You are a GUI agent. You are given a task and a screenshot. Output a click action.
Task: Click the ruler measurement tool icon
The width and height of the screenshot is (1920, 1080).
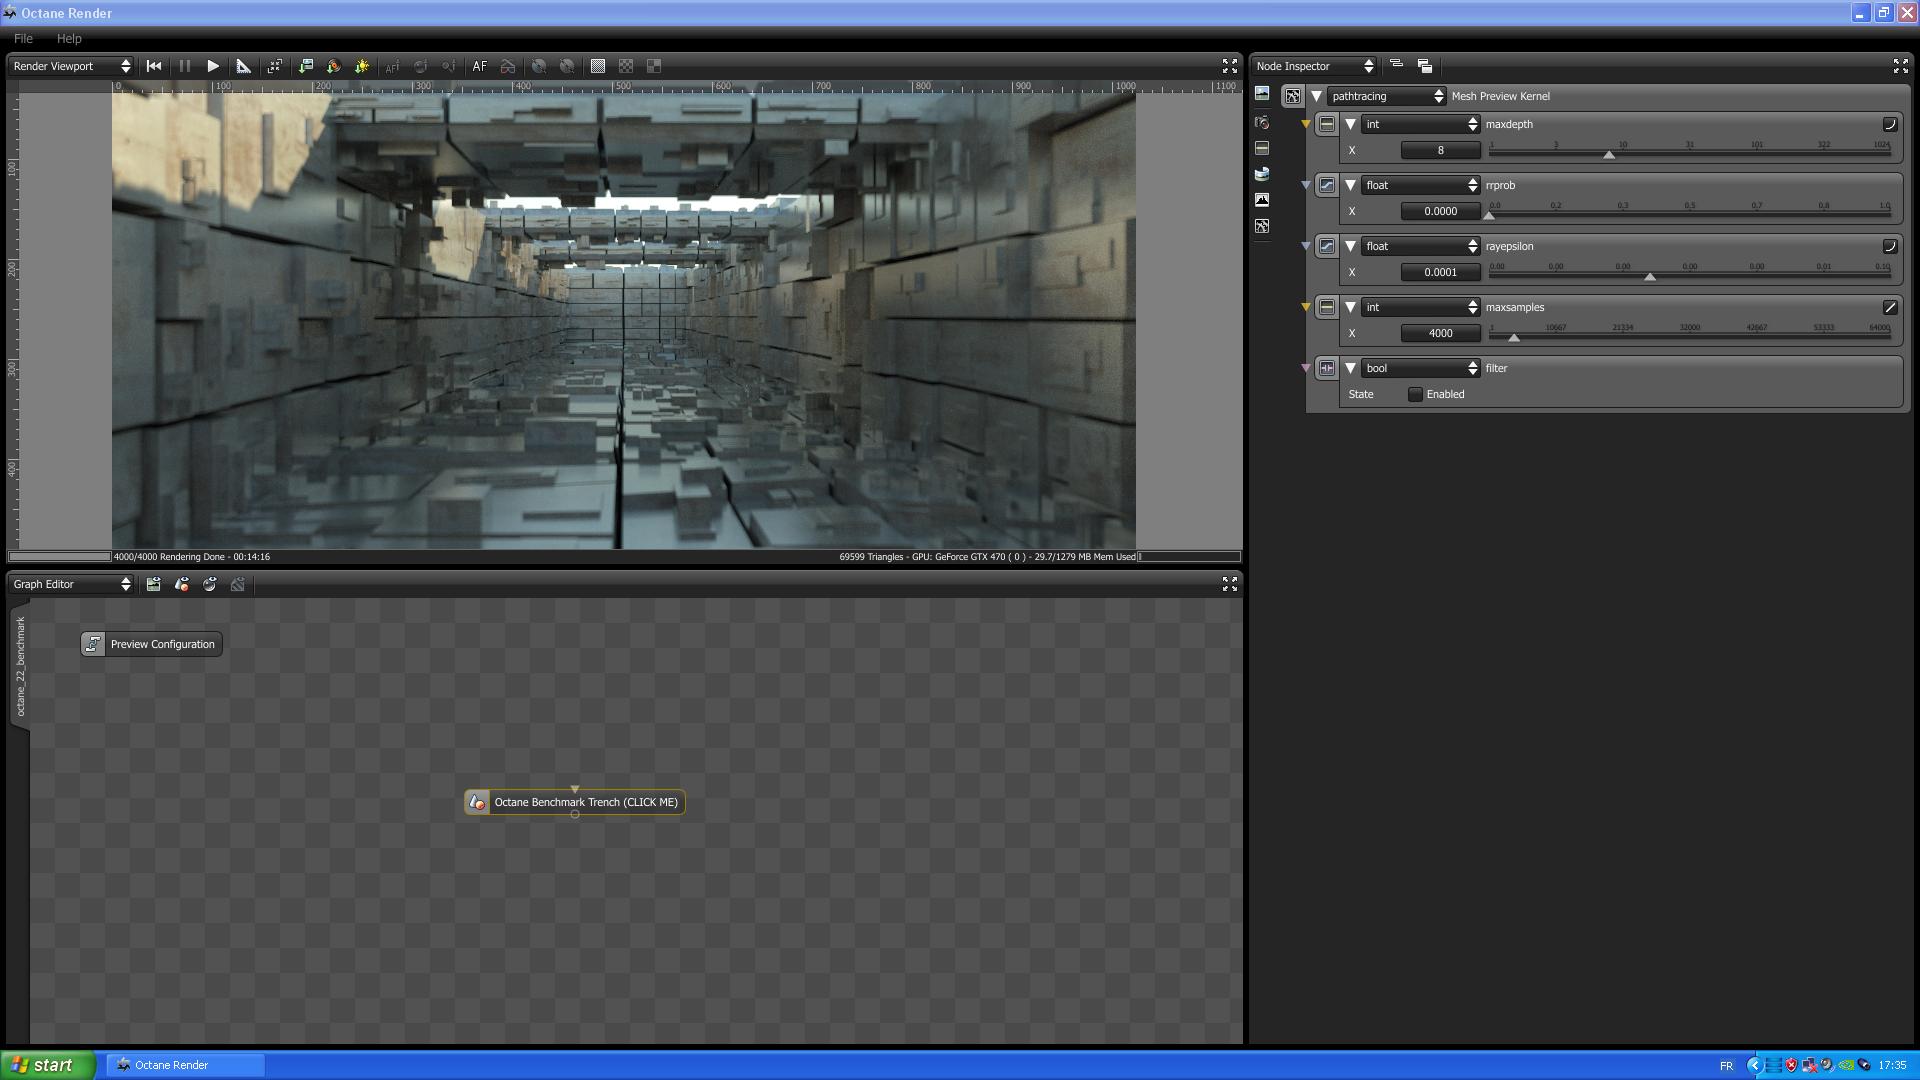click(243, 66)
